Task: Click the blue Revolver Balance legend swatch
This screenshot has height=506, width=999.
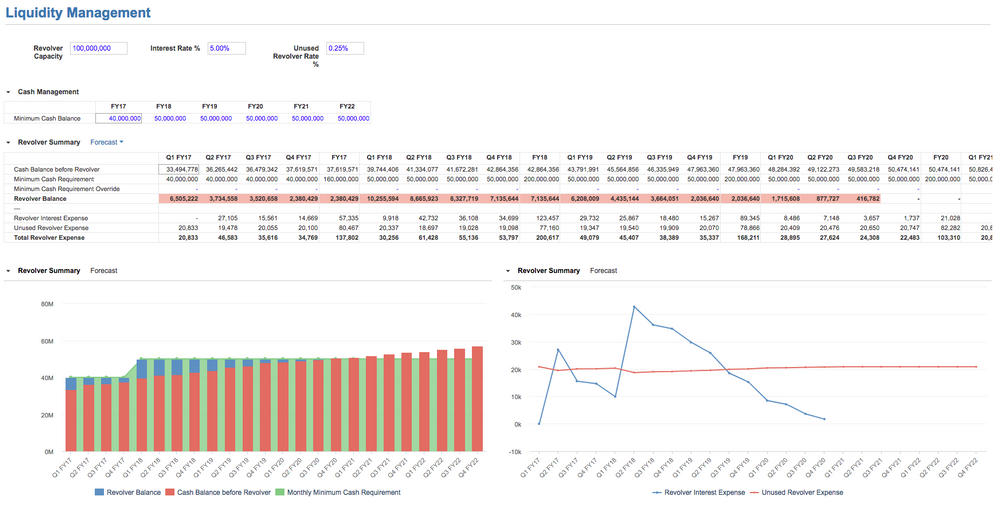Action: (x=101, y=492)
